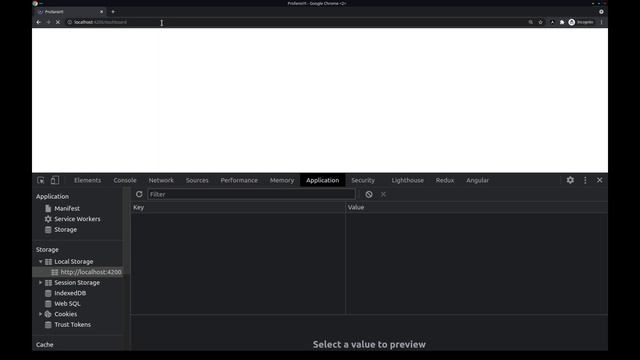Click the Cache section heading

pyautogui.click(x=44, y=345)
